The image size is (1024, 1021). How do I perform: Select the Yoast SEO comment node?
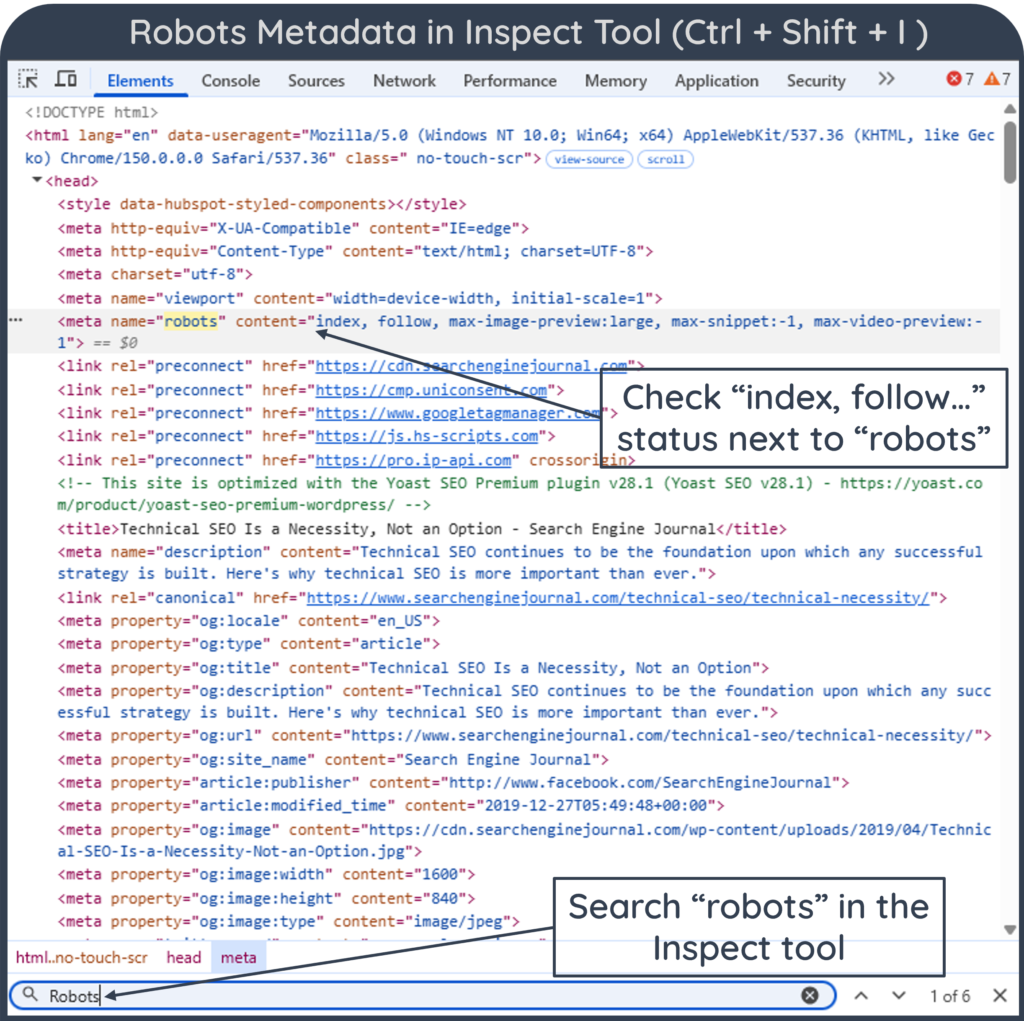(x=520, y=494)
